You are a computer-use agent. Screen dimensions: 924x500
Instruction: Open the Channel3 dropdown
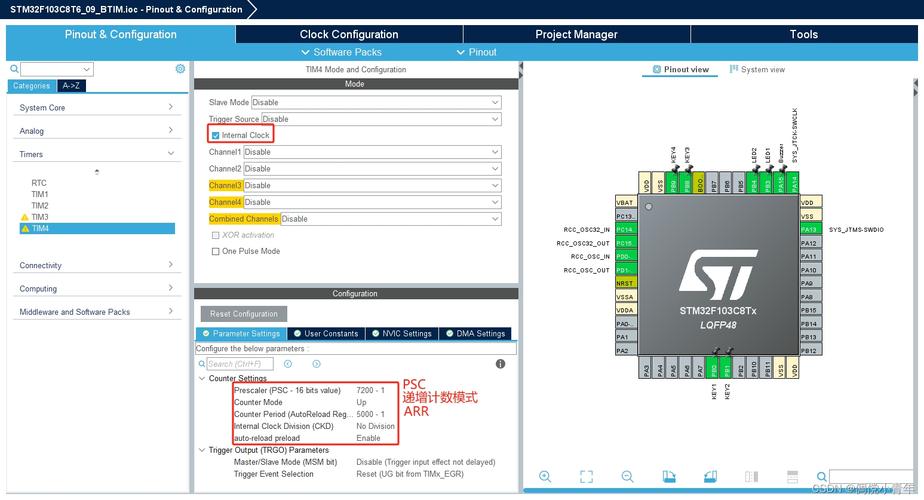tap(372, 185)
